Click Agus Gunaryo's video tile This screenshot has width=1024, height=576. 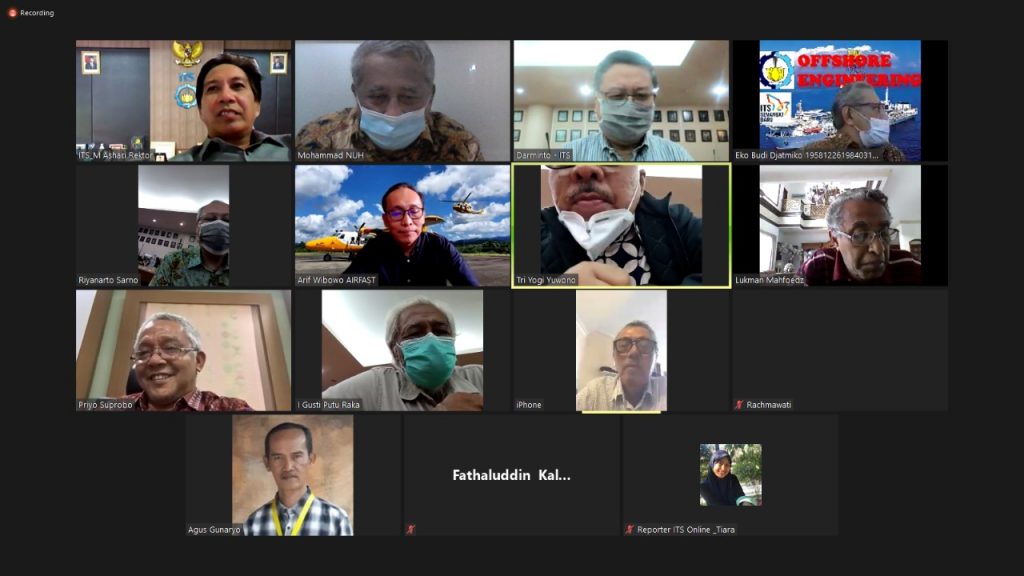pyautogui.click(x=293, y=474)
